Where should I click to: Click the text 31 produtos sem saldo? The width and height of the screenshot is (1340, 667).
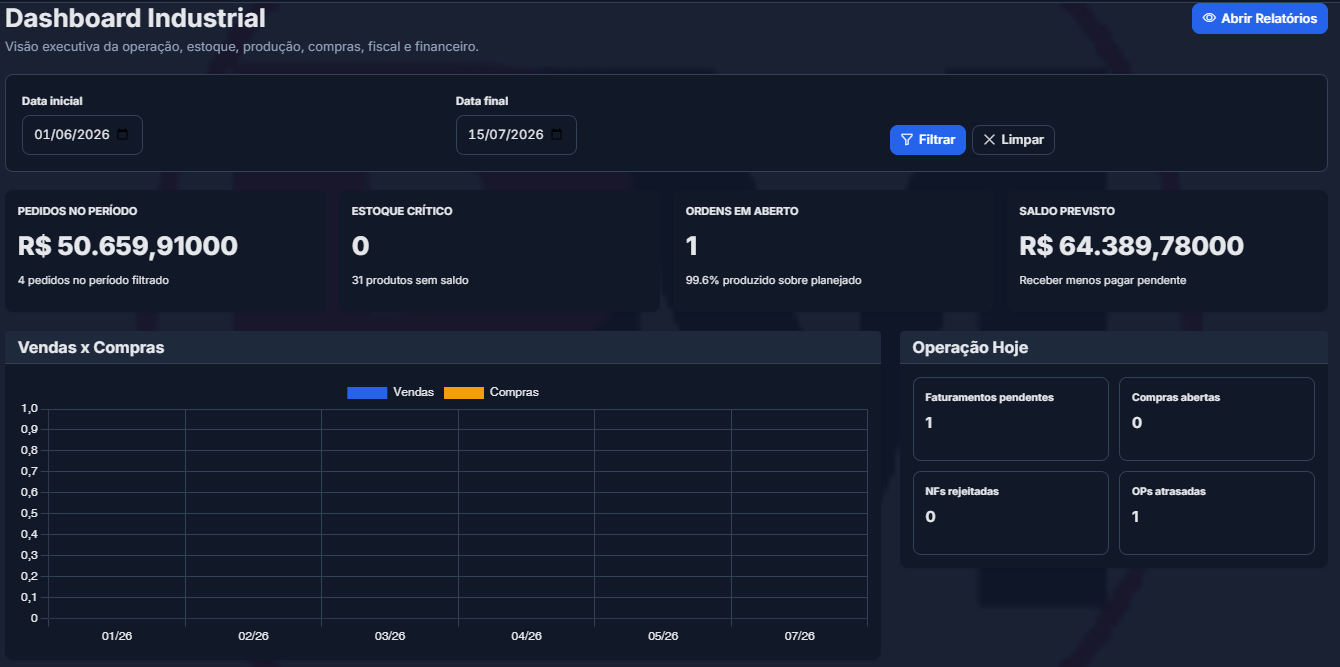(410, 280)
